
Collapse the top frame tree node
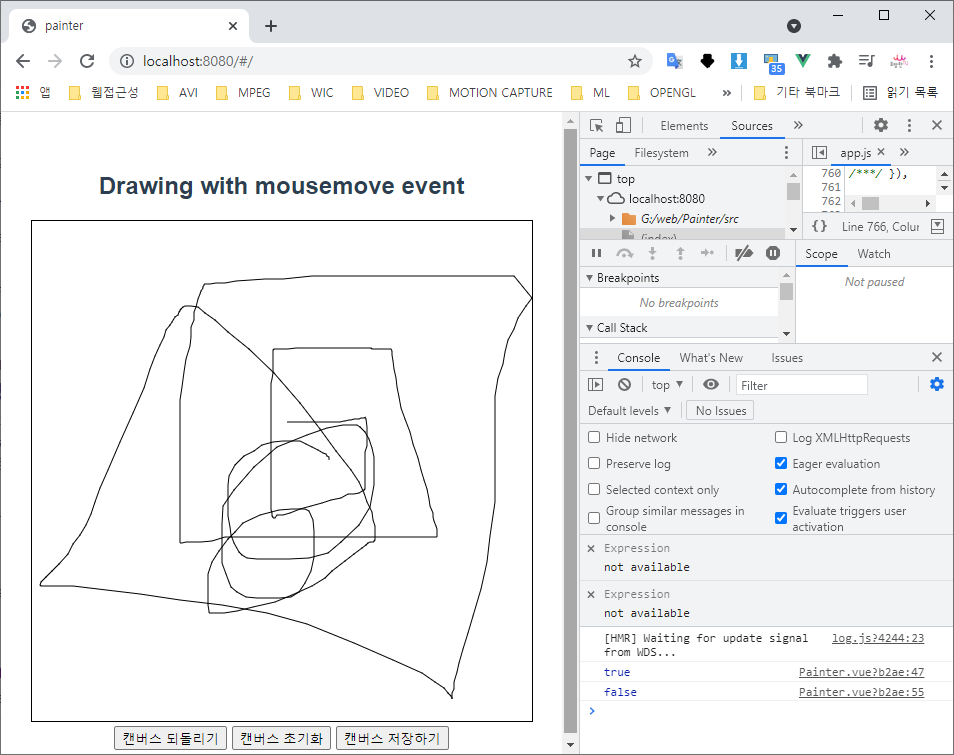pos(588,179)
